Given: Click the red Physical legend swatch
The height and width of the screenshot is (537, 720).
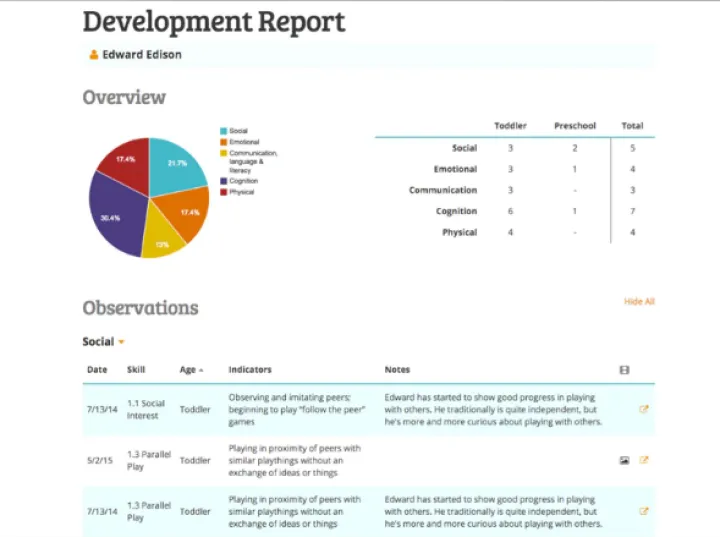Looking at the screenshot, I should (x=223, y=192).
